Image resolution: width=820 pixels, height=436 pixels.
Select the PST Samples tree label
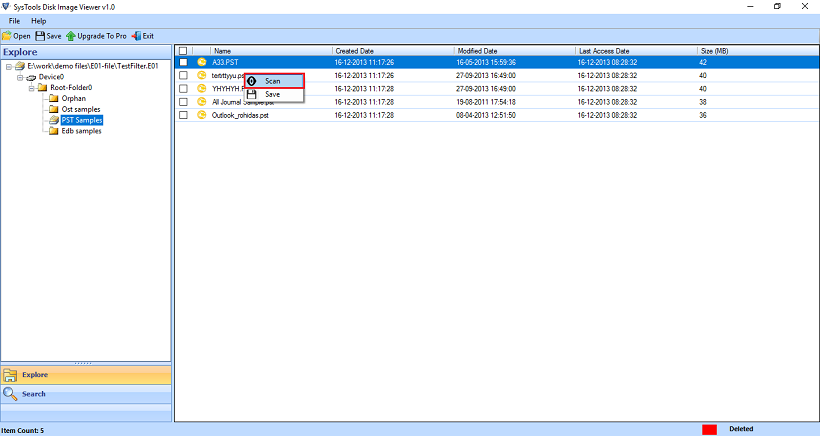pyautogui.click(x=82, y=120)
